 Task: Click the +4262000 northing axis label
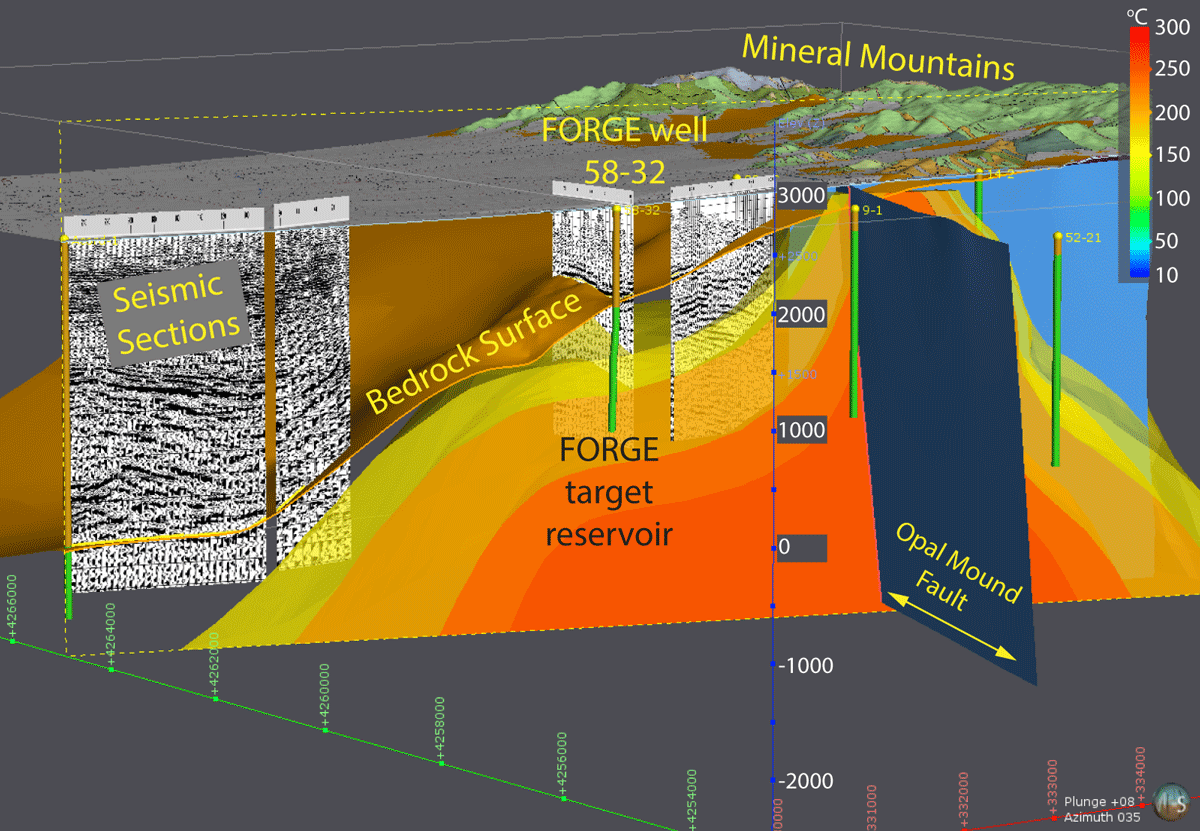(x=216, y=664)
